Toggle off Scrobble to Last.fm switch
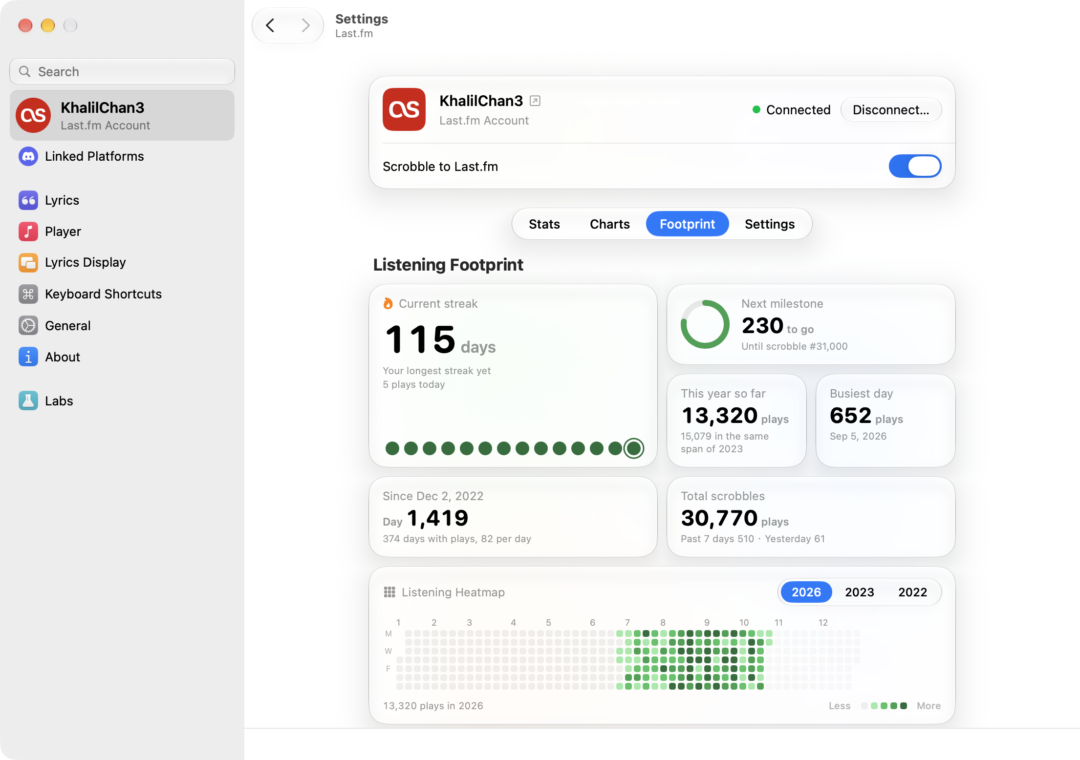The width and height of the screenshot is (1080, 760). click(915, 166)
